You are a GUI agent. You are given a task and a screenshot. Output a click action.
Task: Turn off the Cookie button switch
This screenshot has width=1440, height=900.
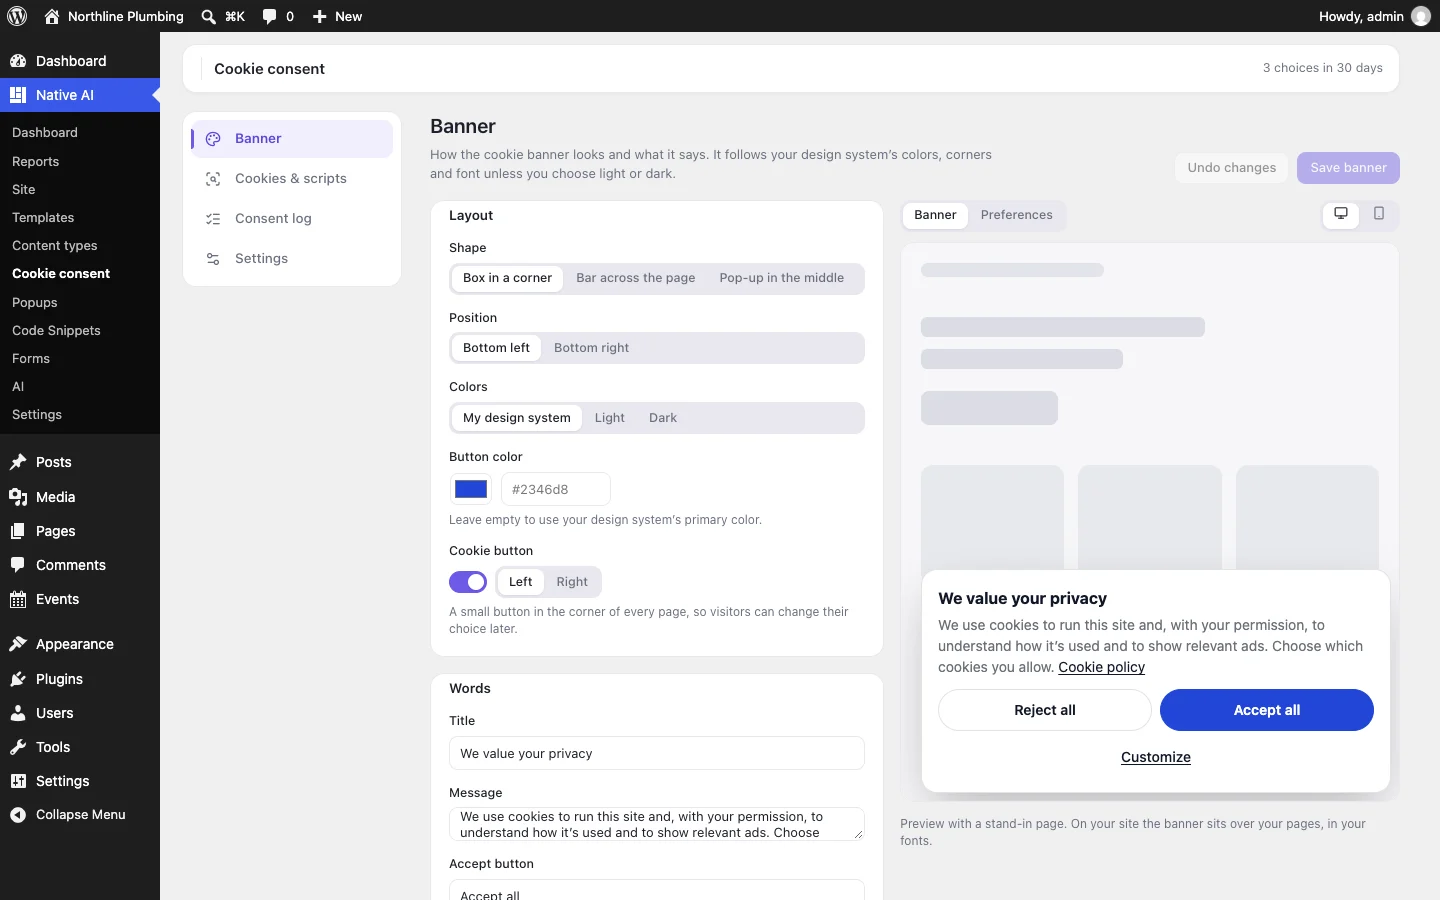468,582
